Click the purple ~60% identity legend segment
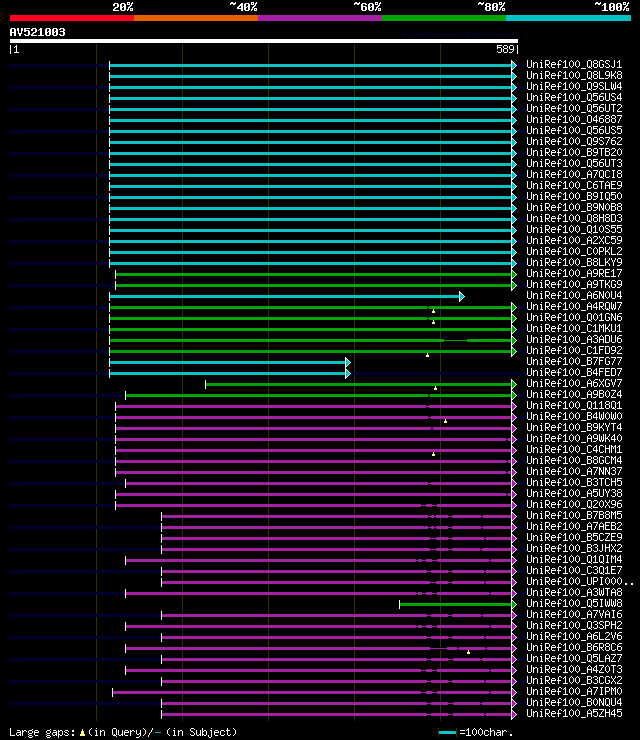Image resolution: width=640 pixels, height=740 pixels. click(x=320, y=18)
